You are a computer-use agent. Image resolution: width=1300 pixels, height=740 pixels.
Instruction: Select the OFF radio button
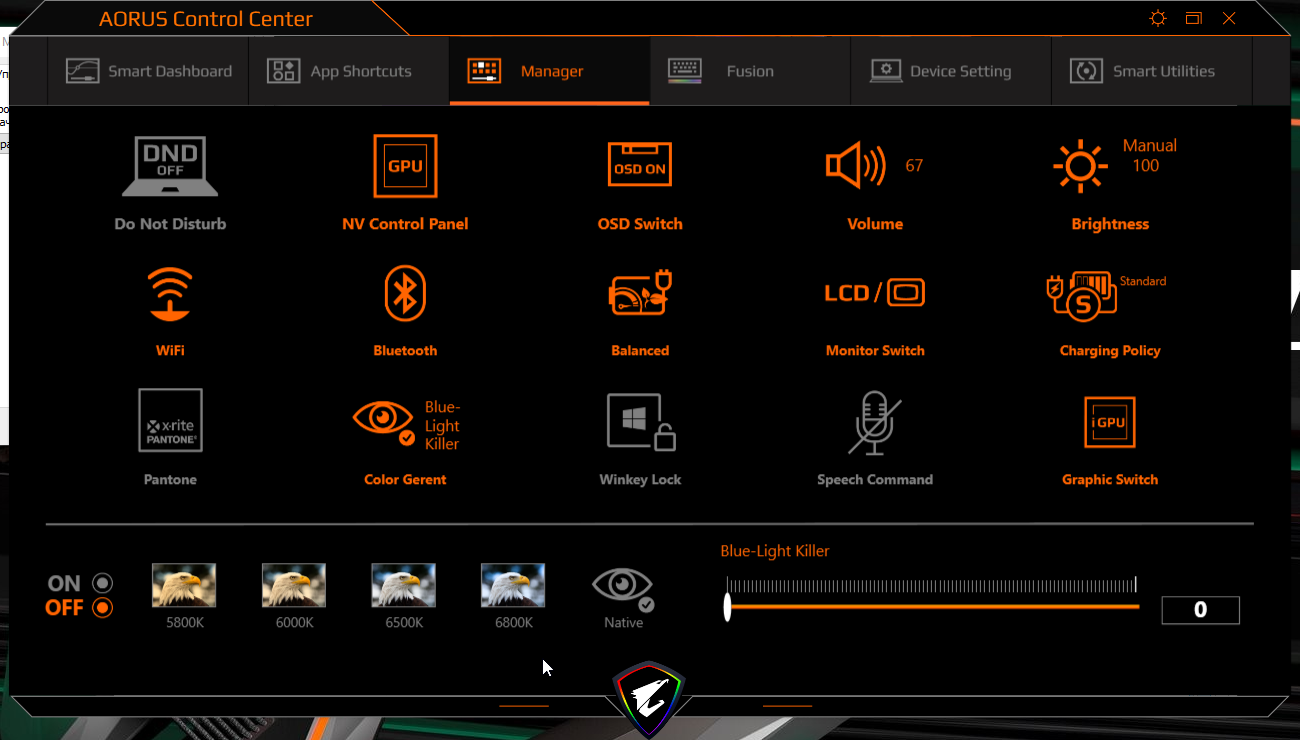[x=102, y=607]
